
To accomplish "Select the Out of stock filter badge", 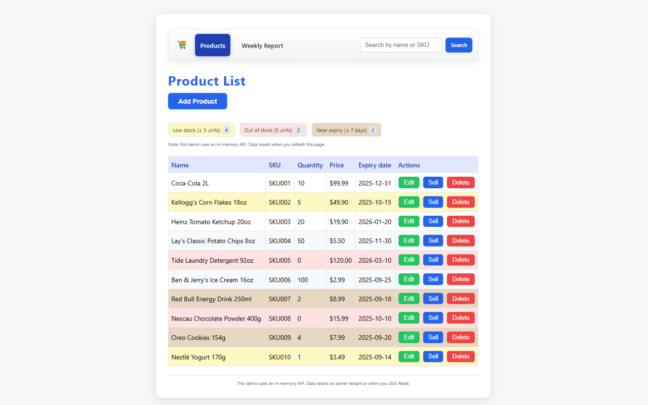I will (272, 130).
